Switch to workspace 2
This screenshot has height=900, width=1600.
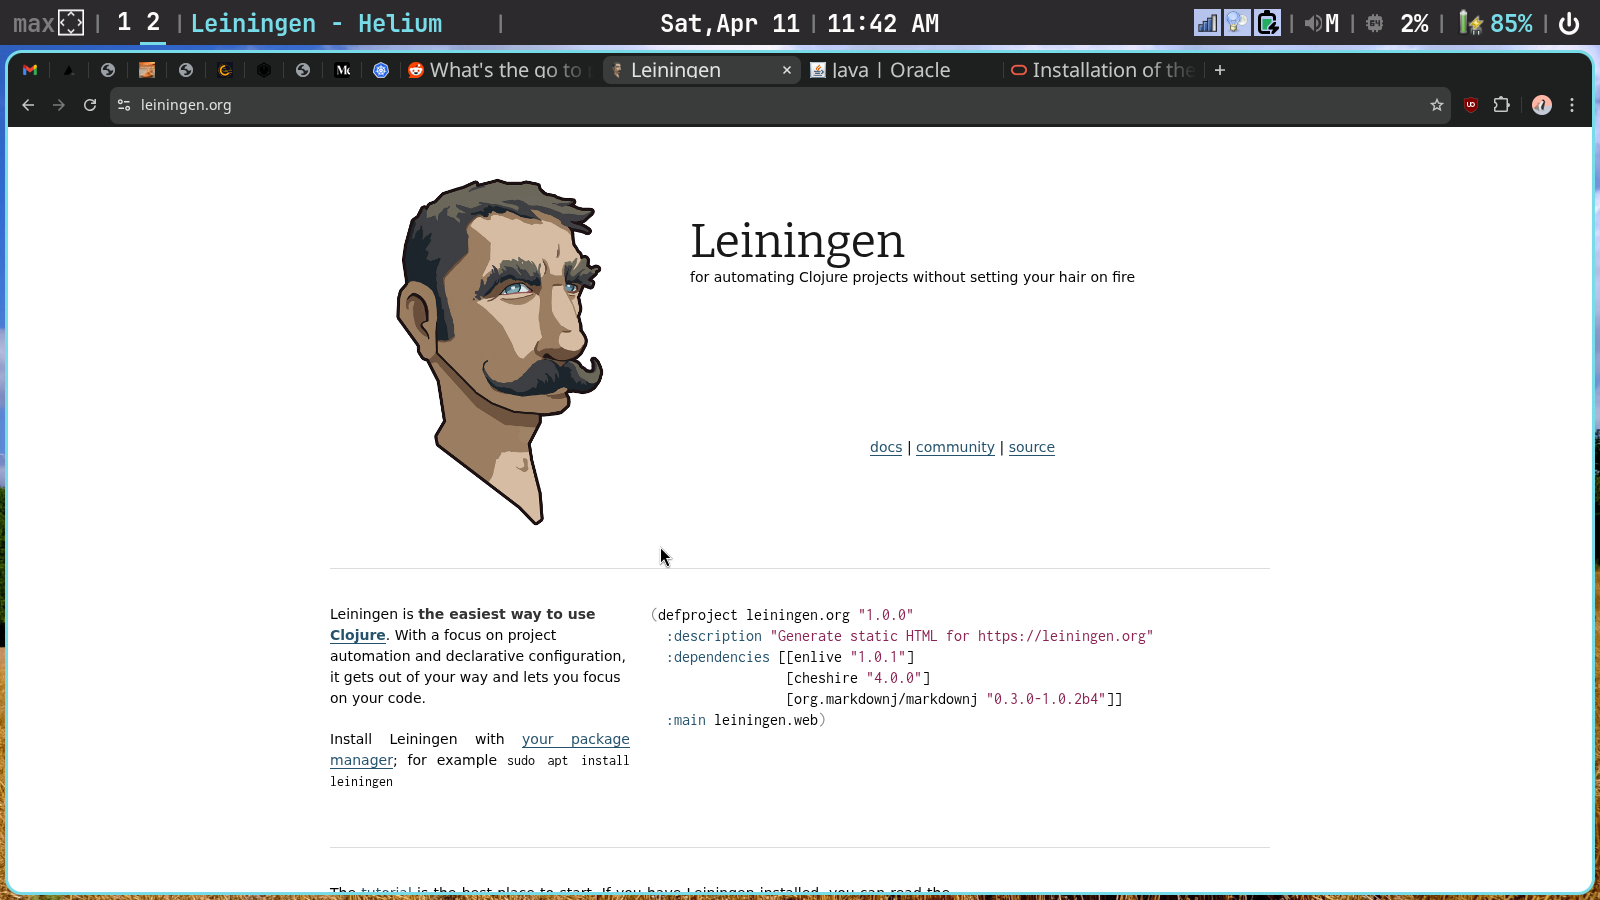[x=153, y=22]
